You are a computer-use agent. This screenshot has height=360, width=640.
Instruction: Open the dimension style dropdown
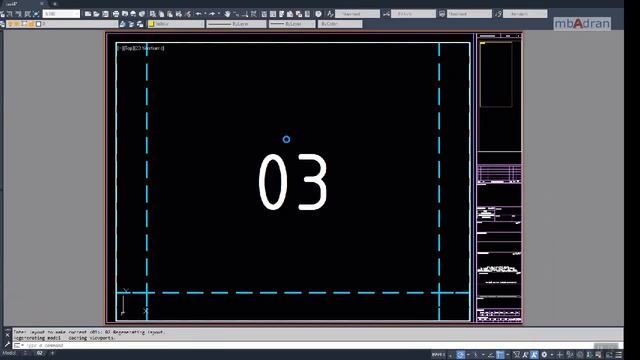click(x=413, y=14)
